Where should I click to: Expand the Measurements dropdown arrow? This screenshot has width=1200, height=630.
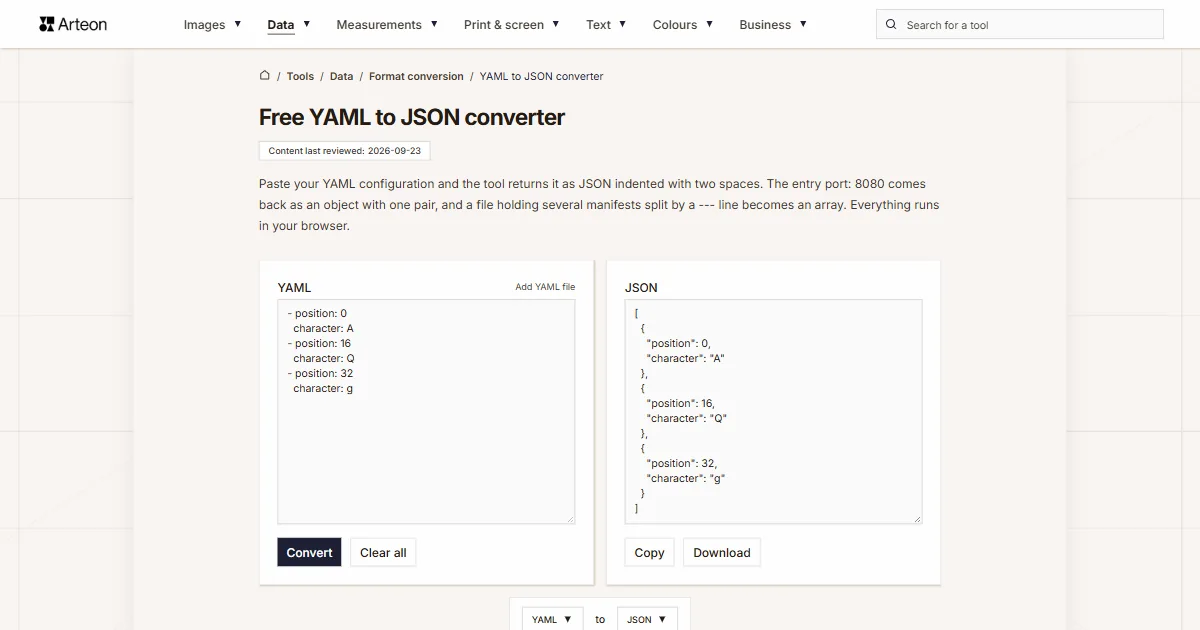pyautogui.click(x=434, y=24)
